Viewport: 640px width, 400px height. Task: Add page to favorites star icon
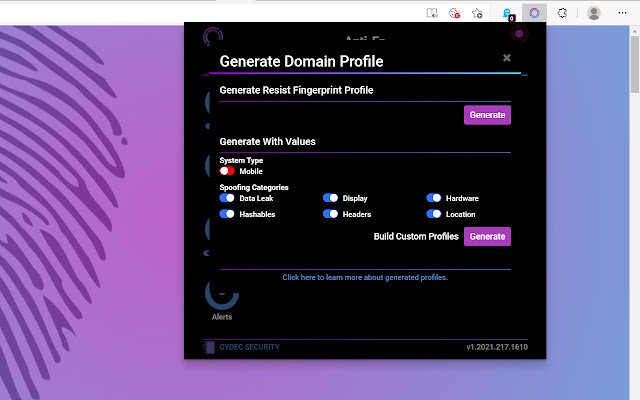(478, 13)
